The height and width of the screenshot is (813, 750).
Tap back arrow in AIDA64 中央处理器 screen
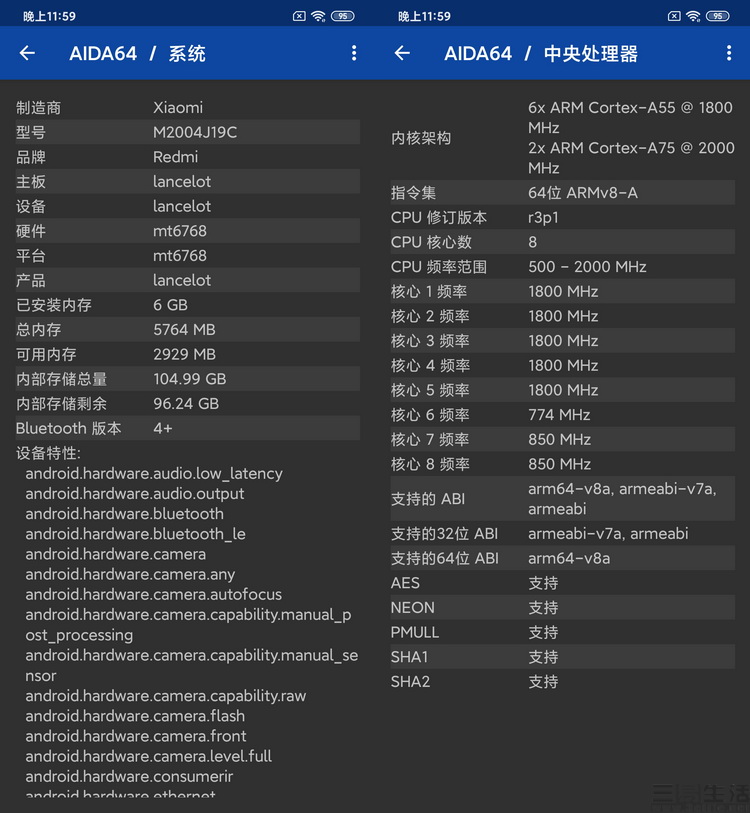point(402,53)
